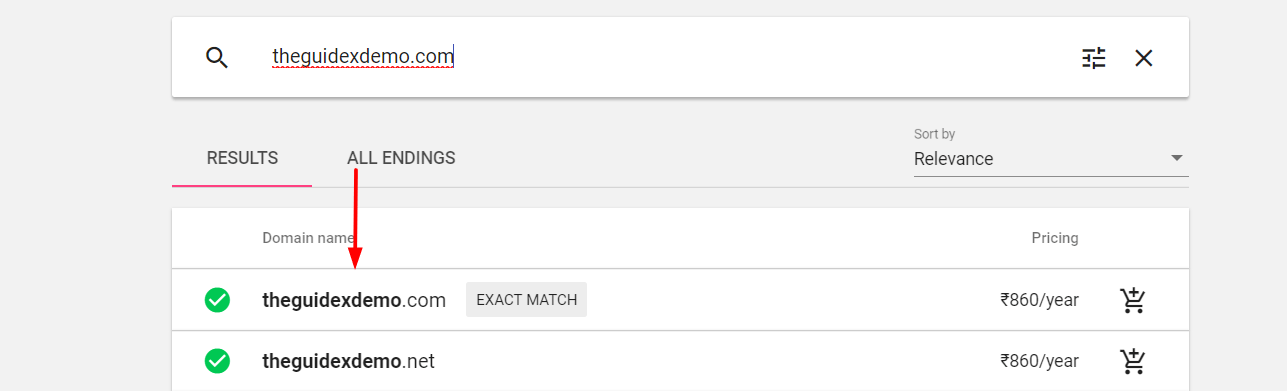Expand the Sort by dropdown arrow

click(1177, 158)
